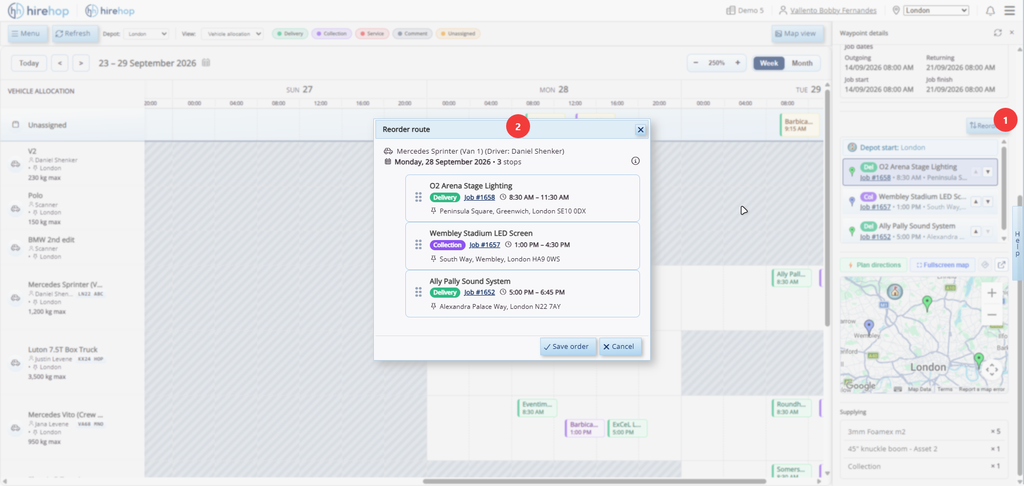
Task: Select the ExCeL 5:00 PM delivery event
Action: coord(627,428)
